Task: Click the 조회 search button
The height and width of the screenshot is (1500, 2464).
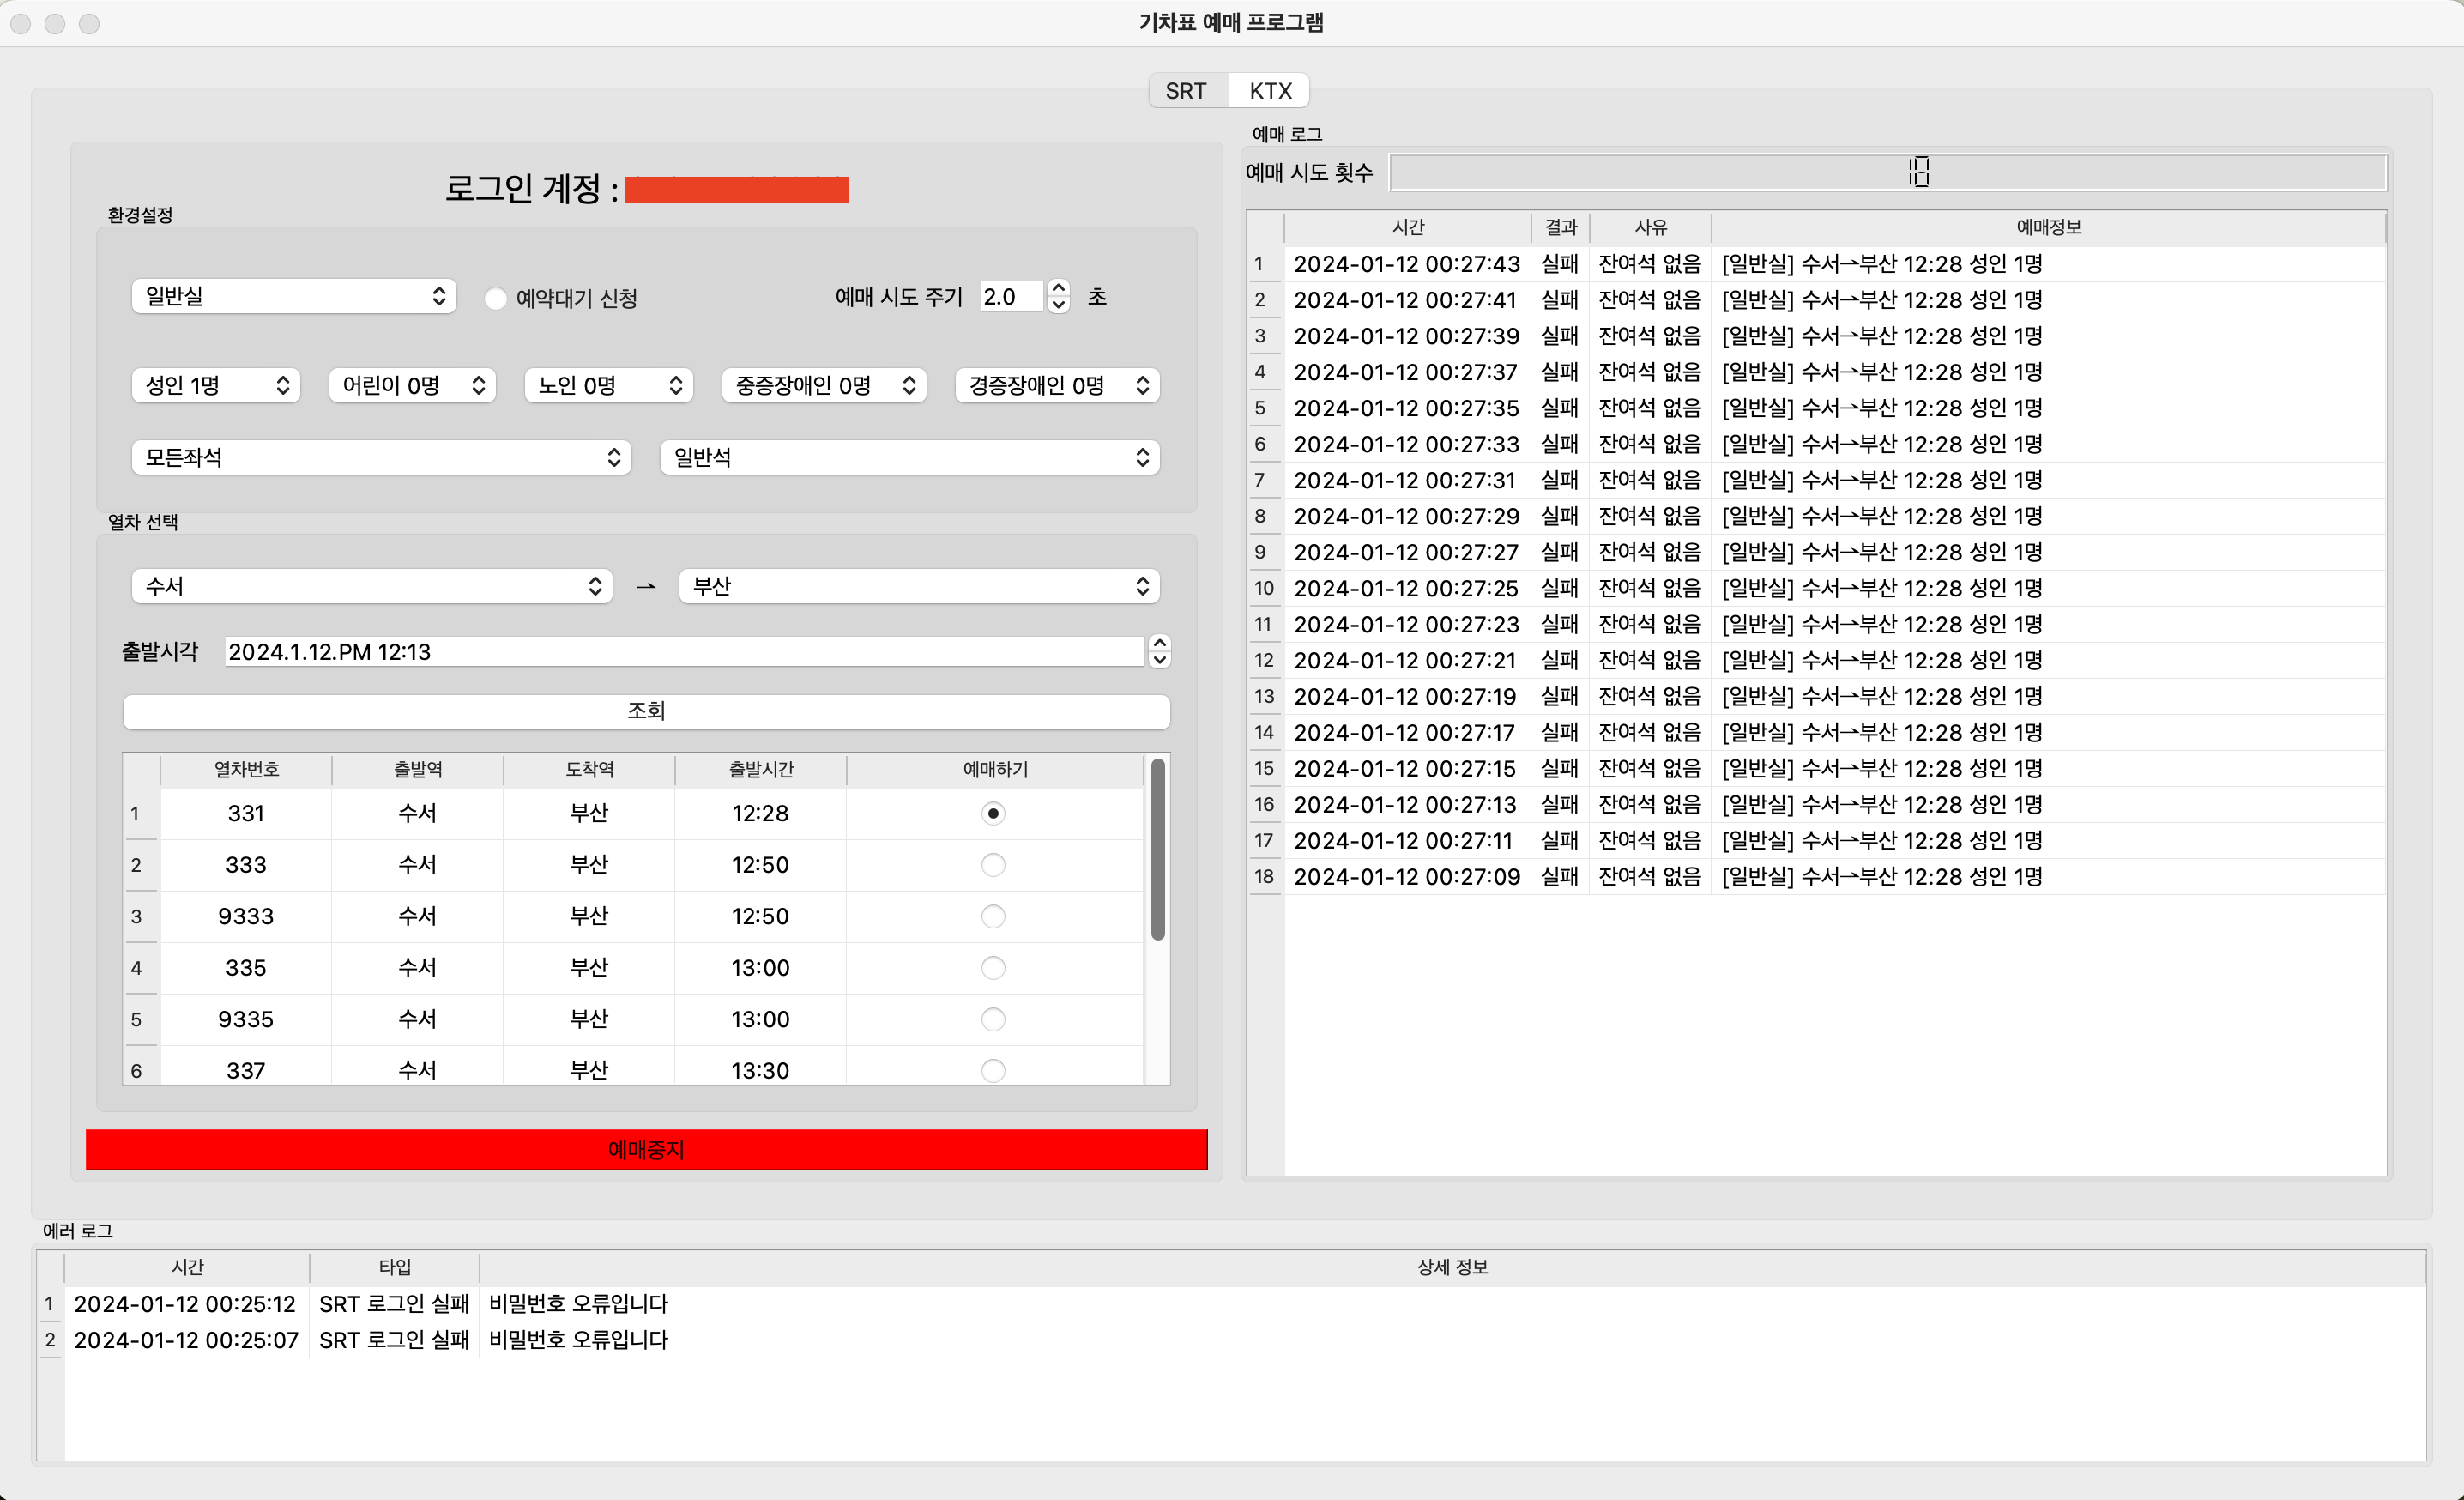Action: [x=645, y=711]
